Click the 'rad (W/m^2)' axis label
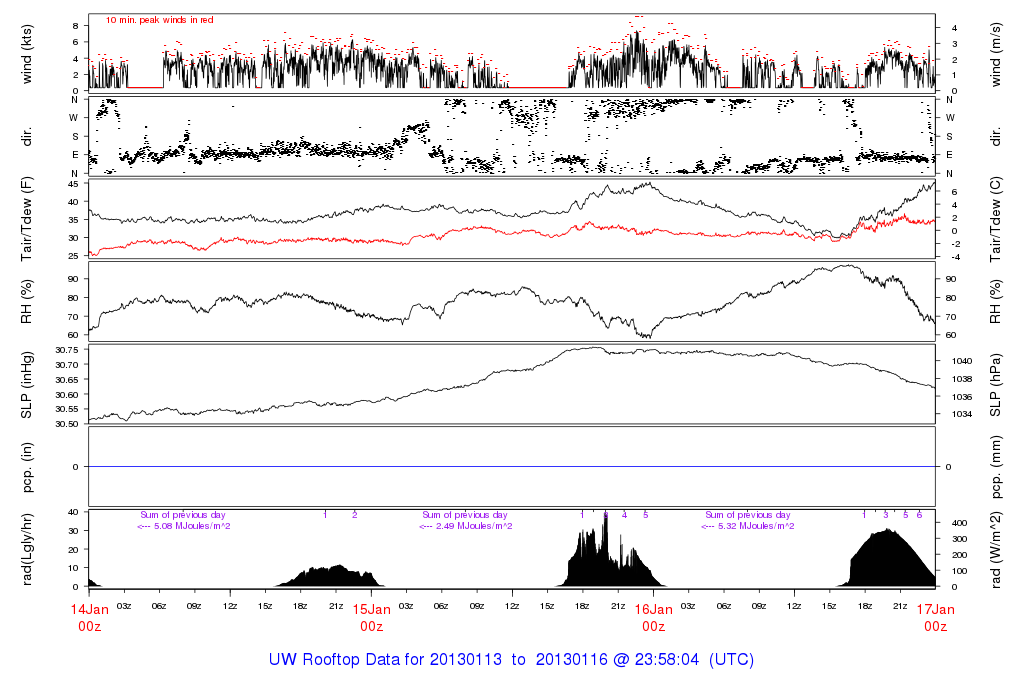The image size is (1024, 700). click(997, 549)
